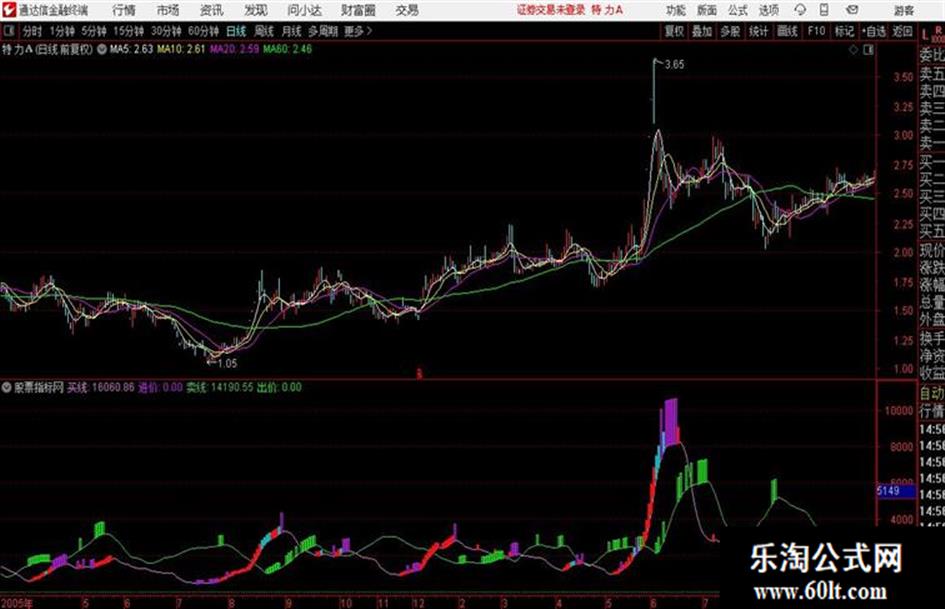945x609 pixels.
Task: Switch to 分时 chart period
Action: click(32, 31)
